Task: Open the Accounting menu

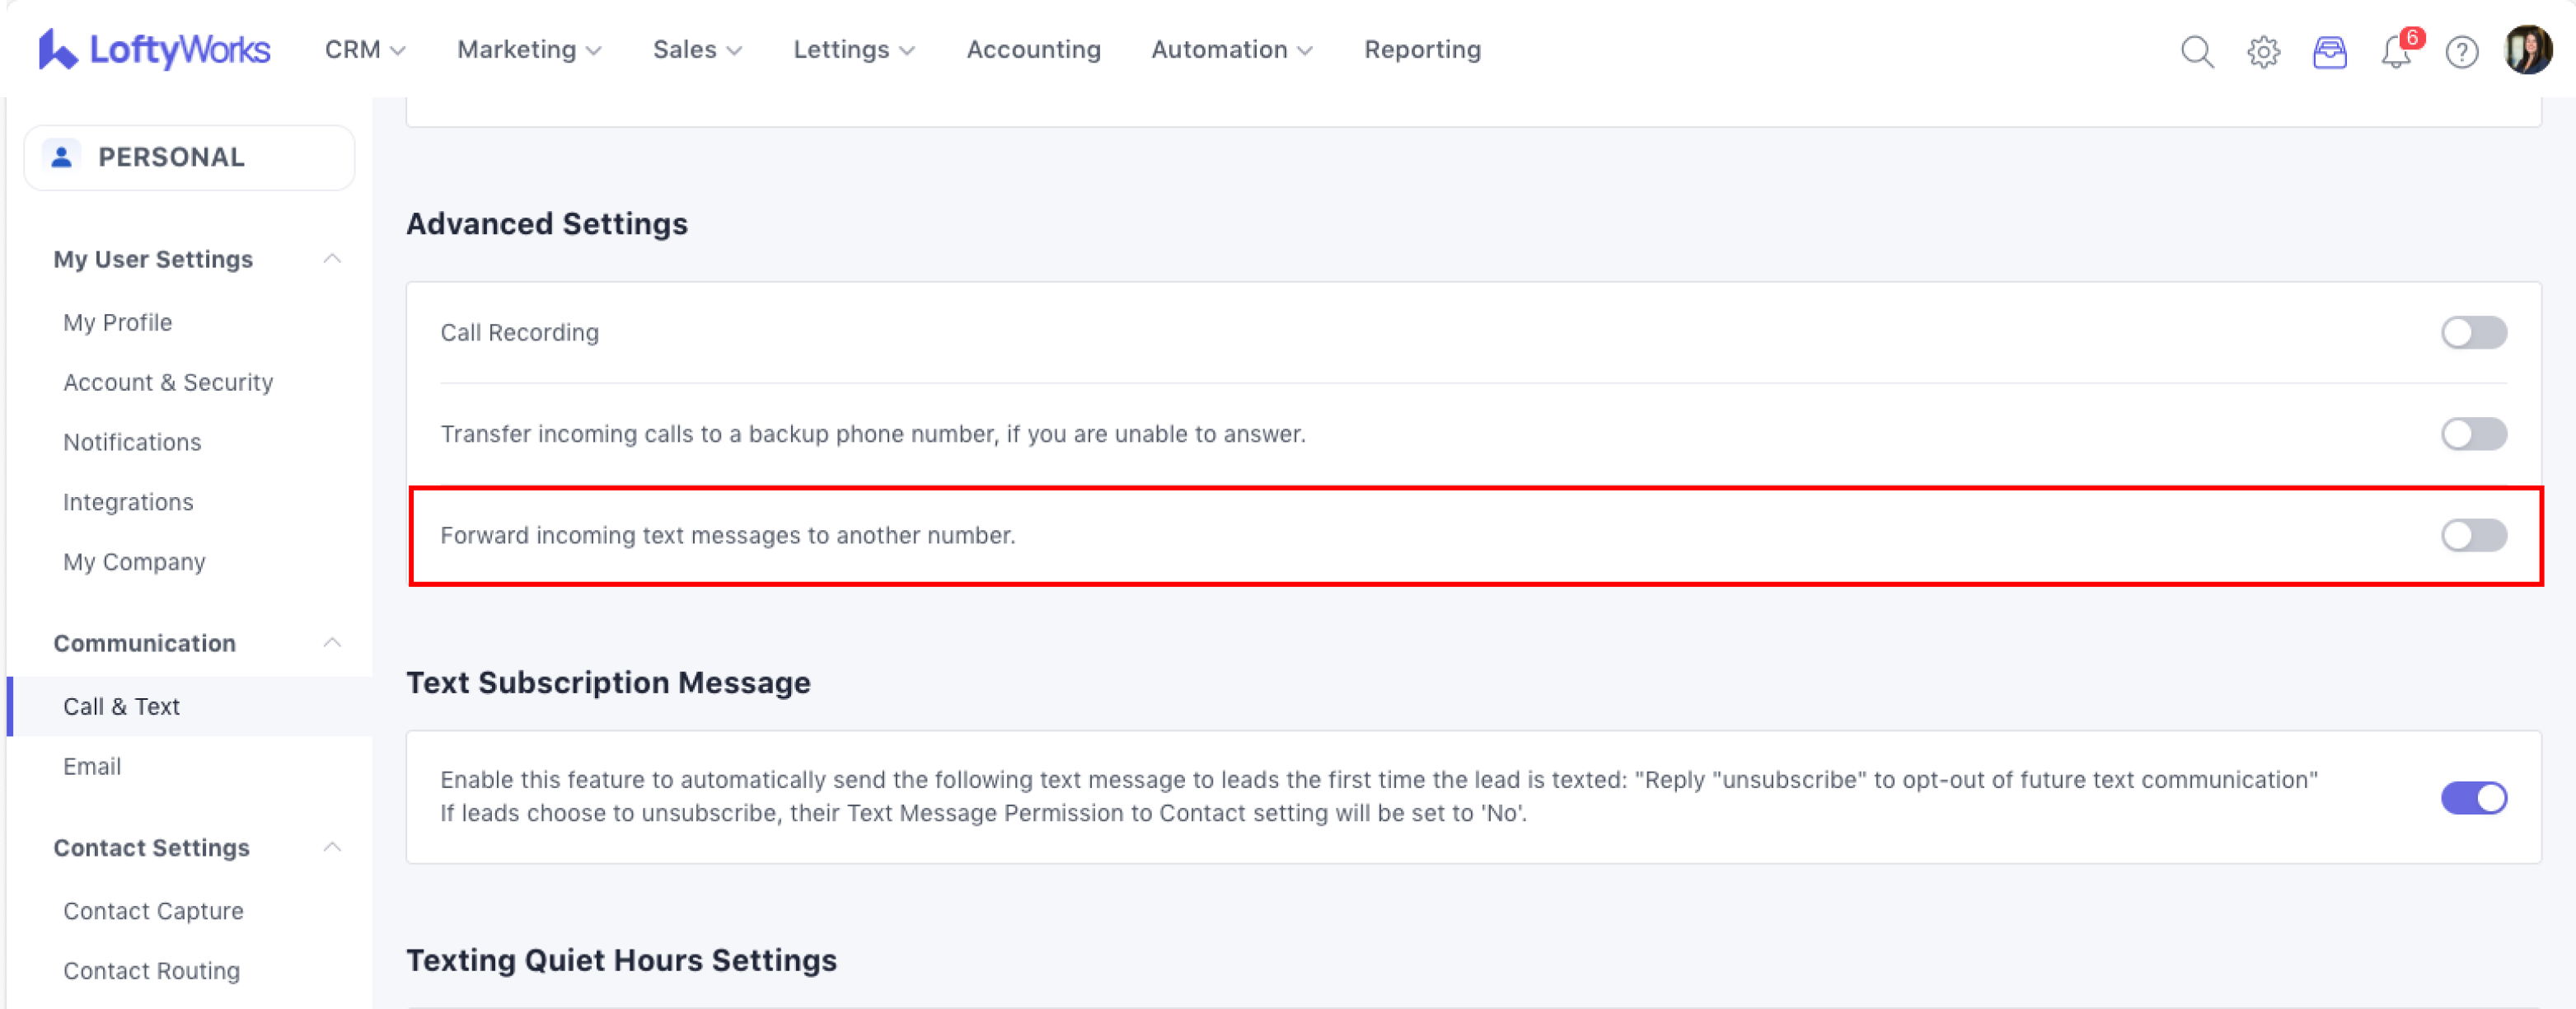Action: click(1033, 49)
